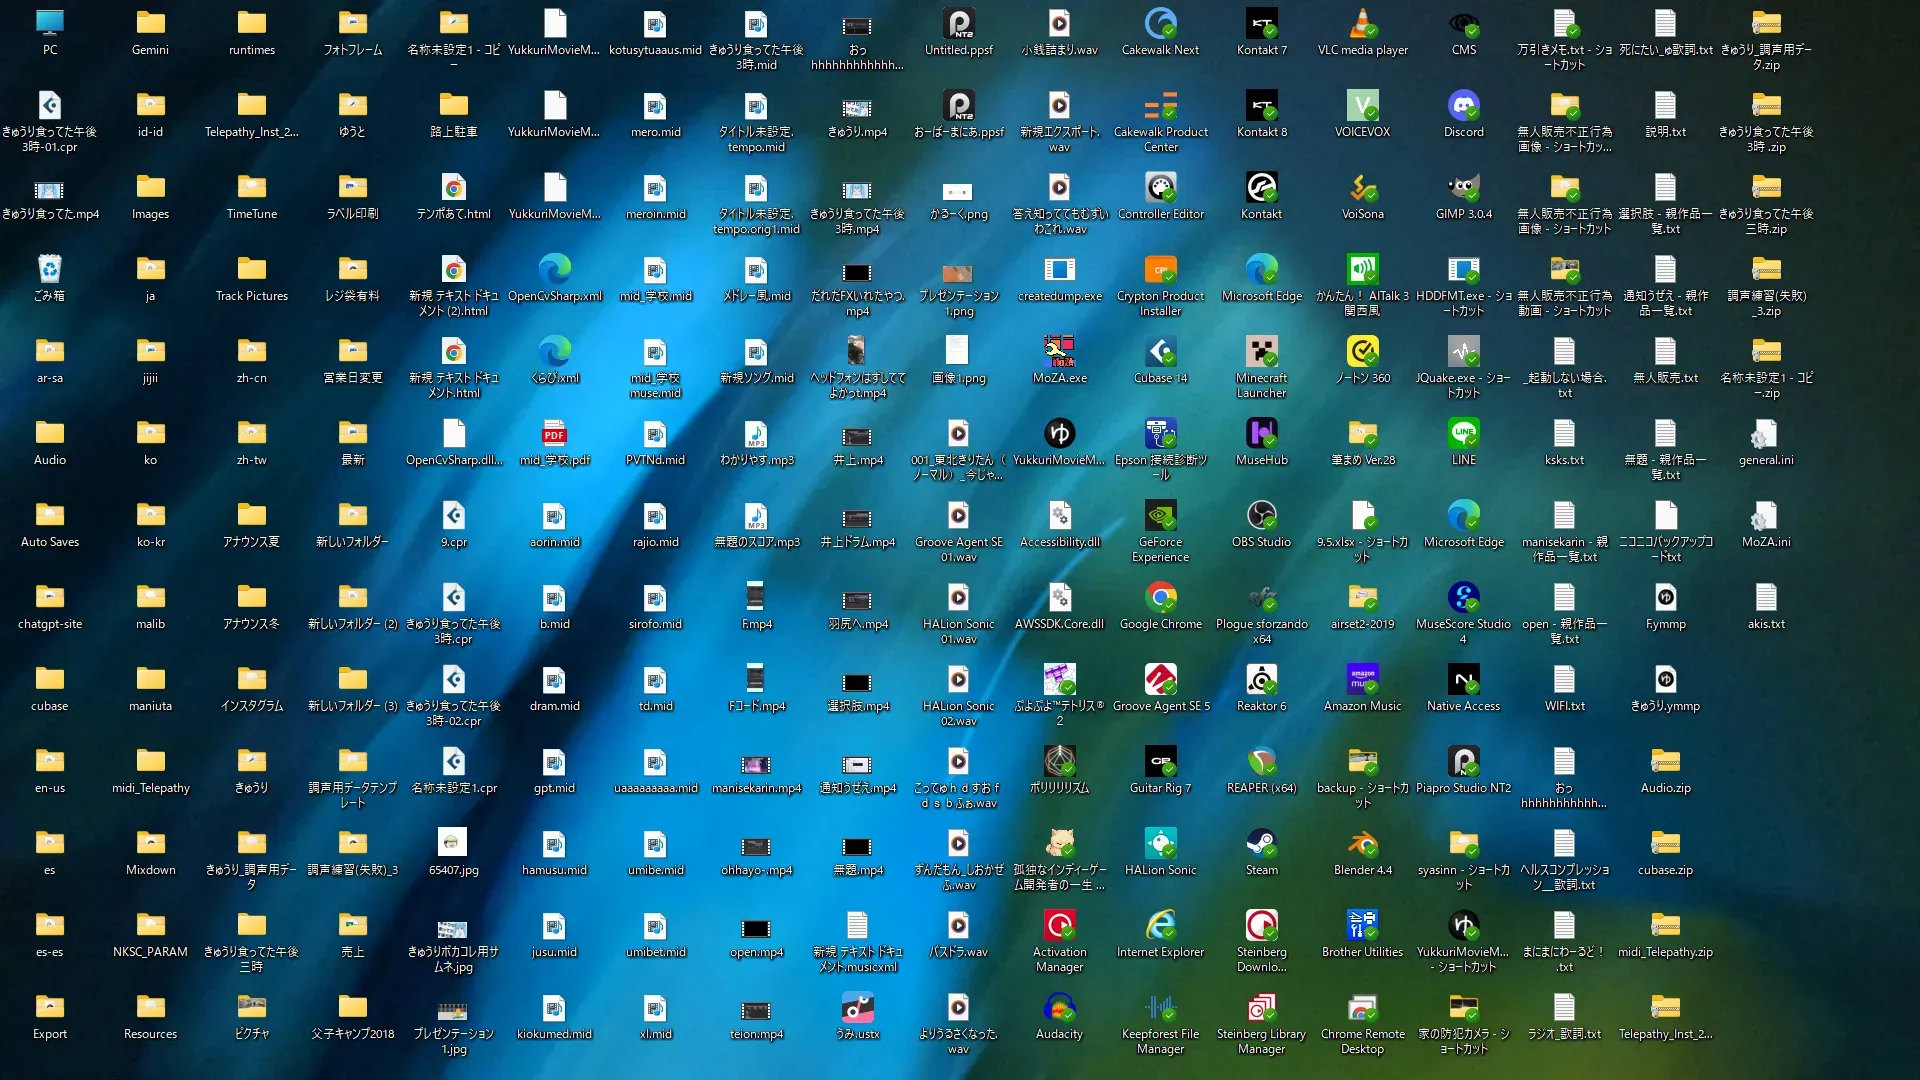Click the Cakewalk Next shortcut
1920x1080 pixels.
click(x=1160, y=24)
